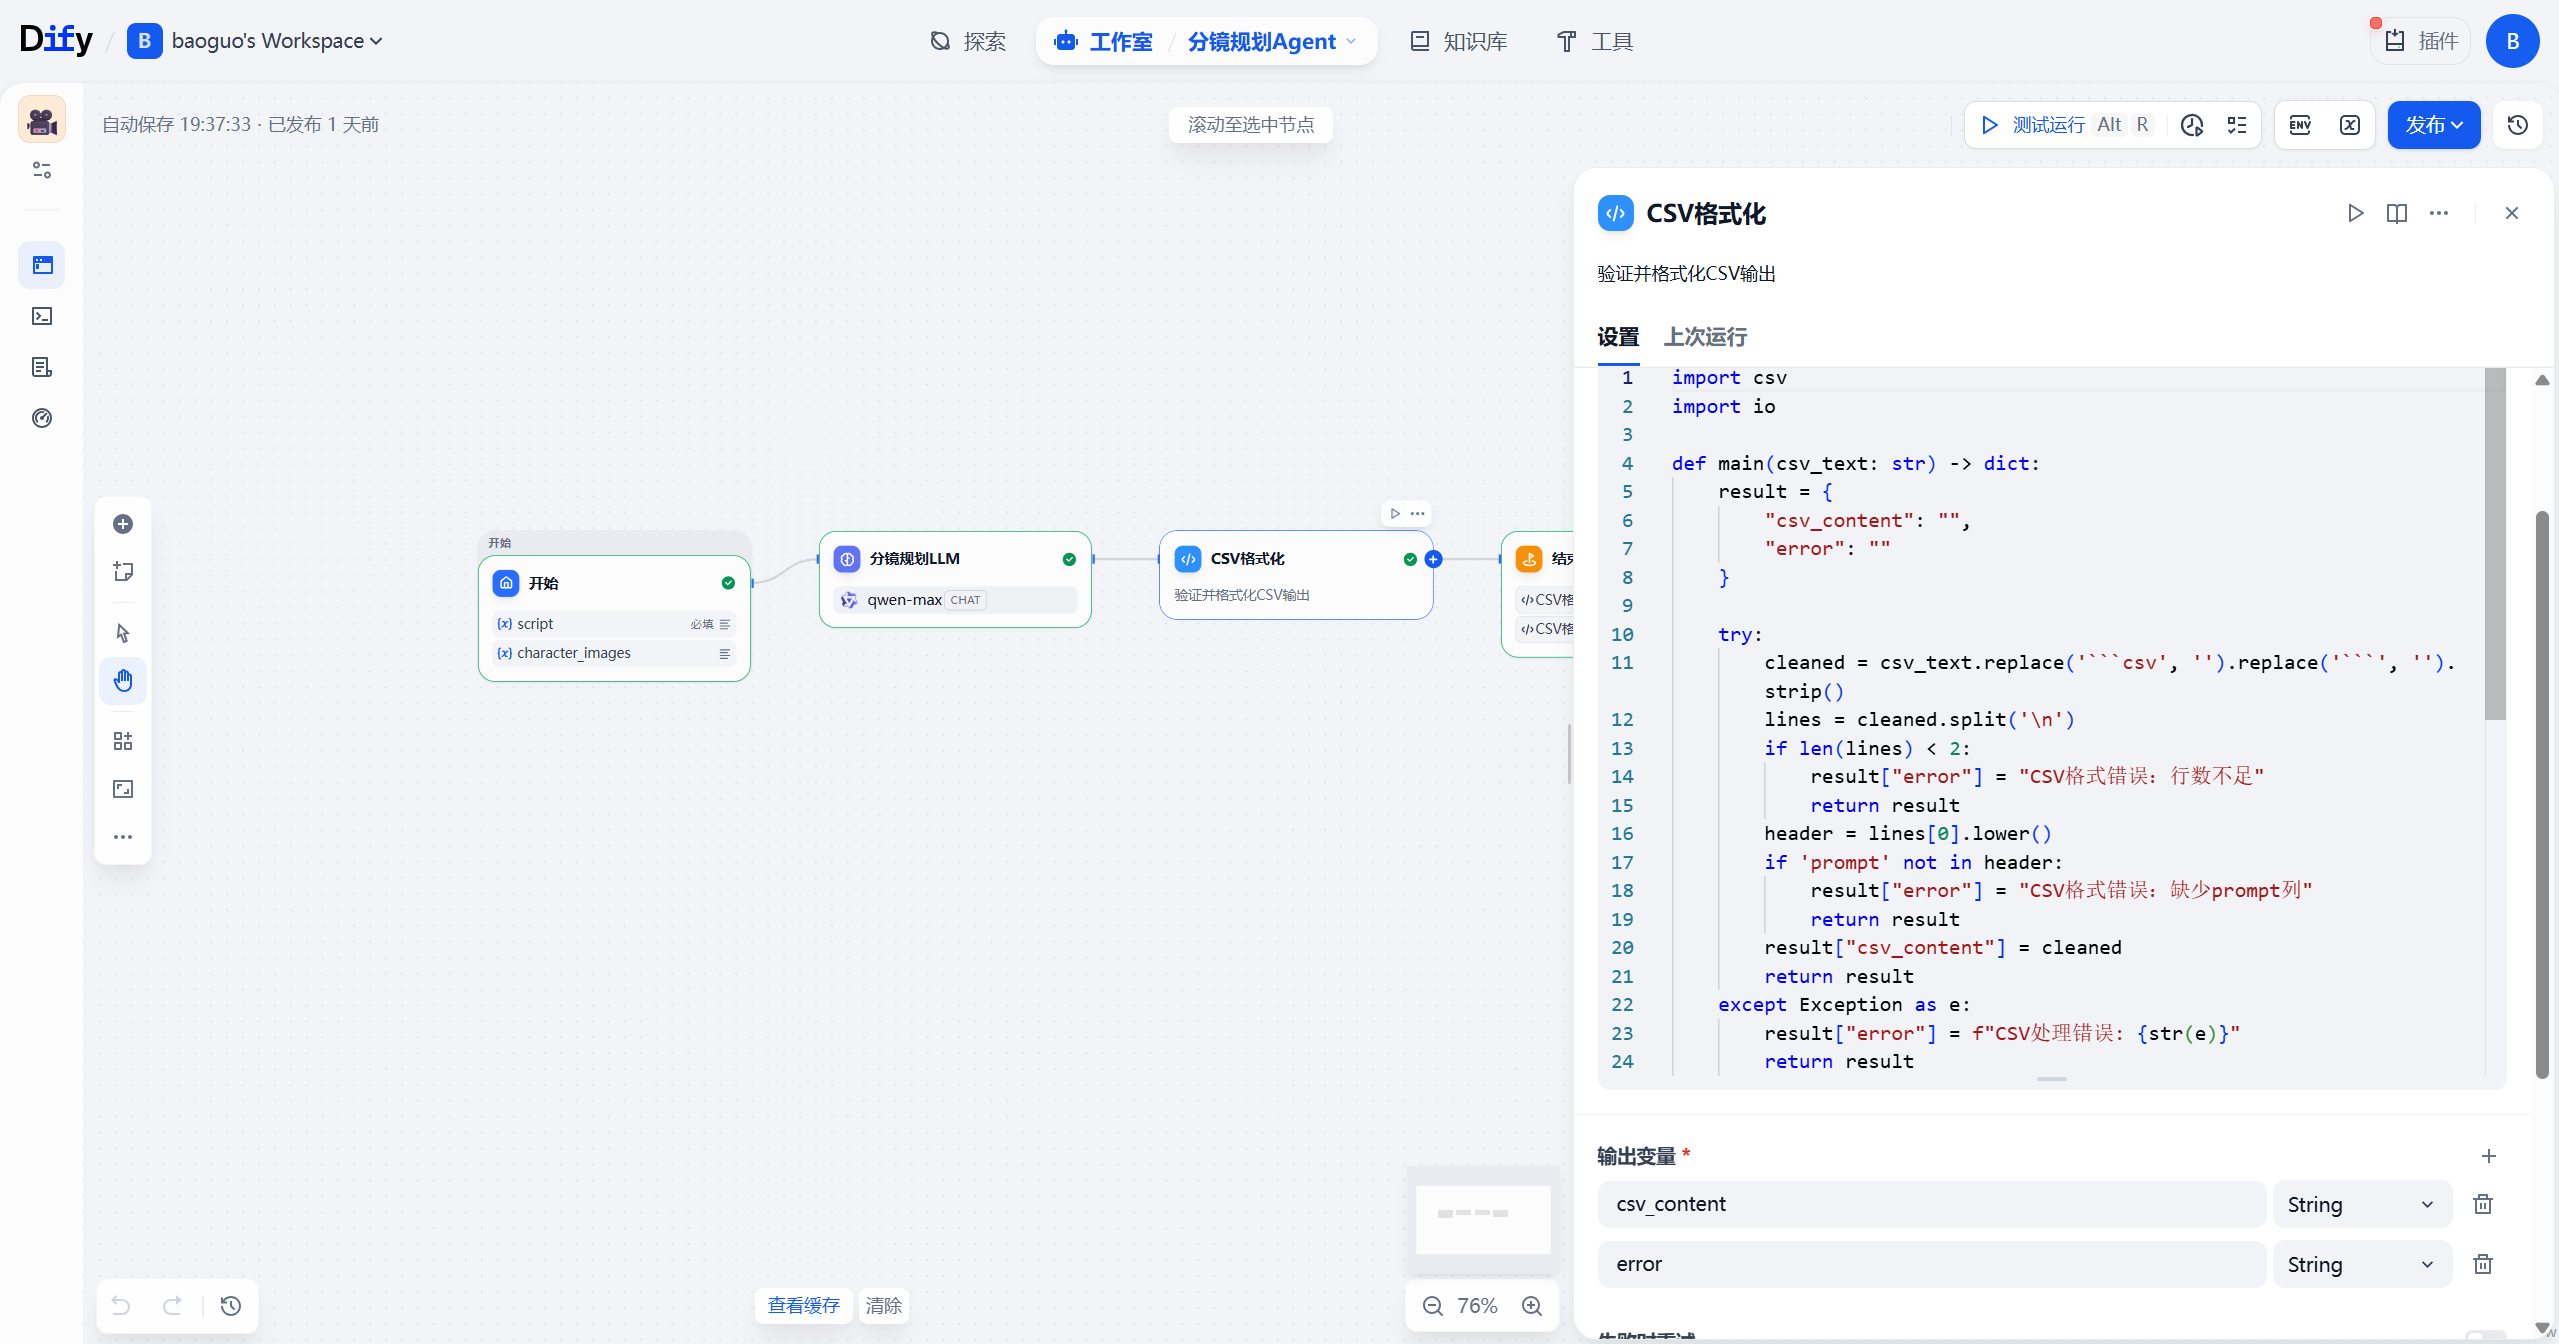Open the ENV environment variables panel
The height and width of the screenshot is (1344, 2559).
pyautogui.click(x=2300, y=125)
